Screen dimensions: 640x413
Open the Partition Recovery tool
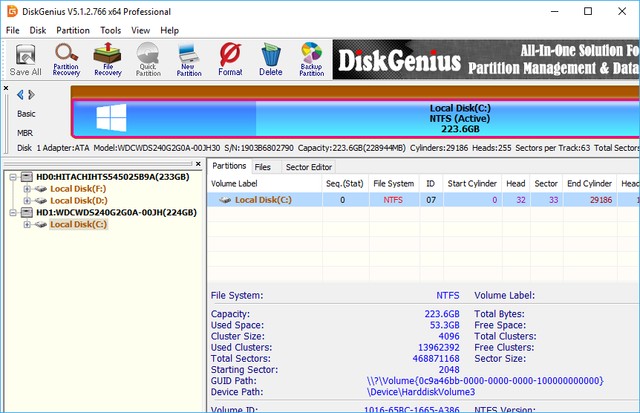[66, 60]
